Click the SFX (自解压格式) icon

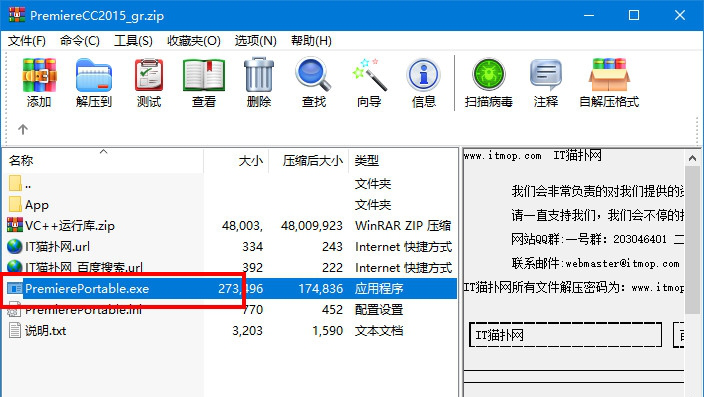coord(609,75)
